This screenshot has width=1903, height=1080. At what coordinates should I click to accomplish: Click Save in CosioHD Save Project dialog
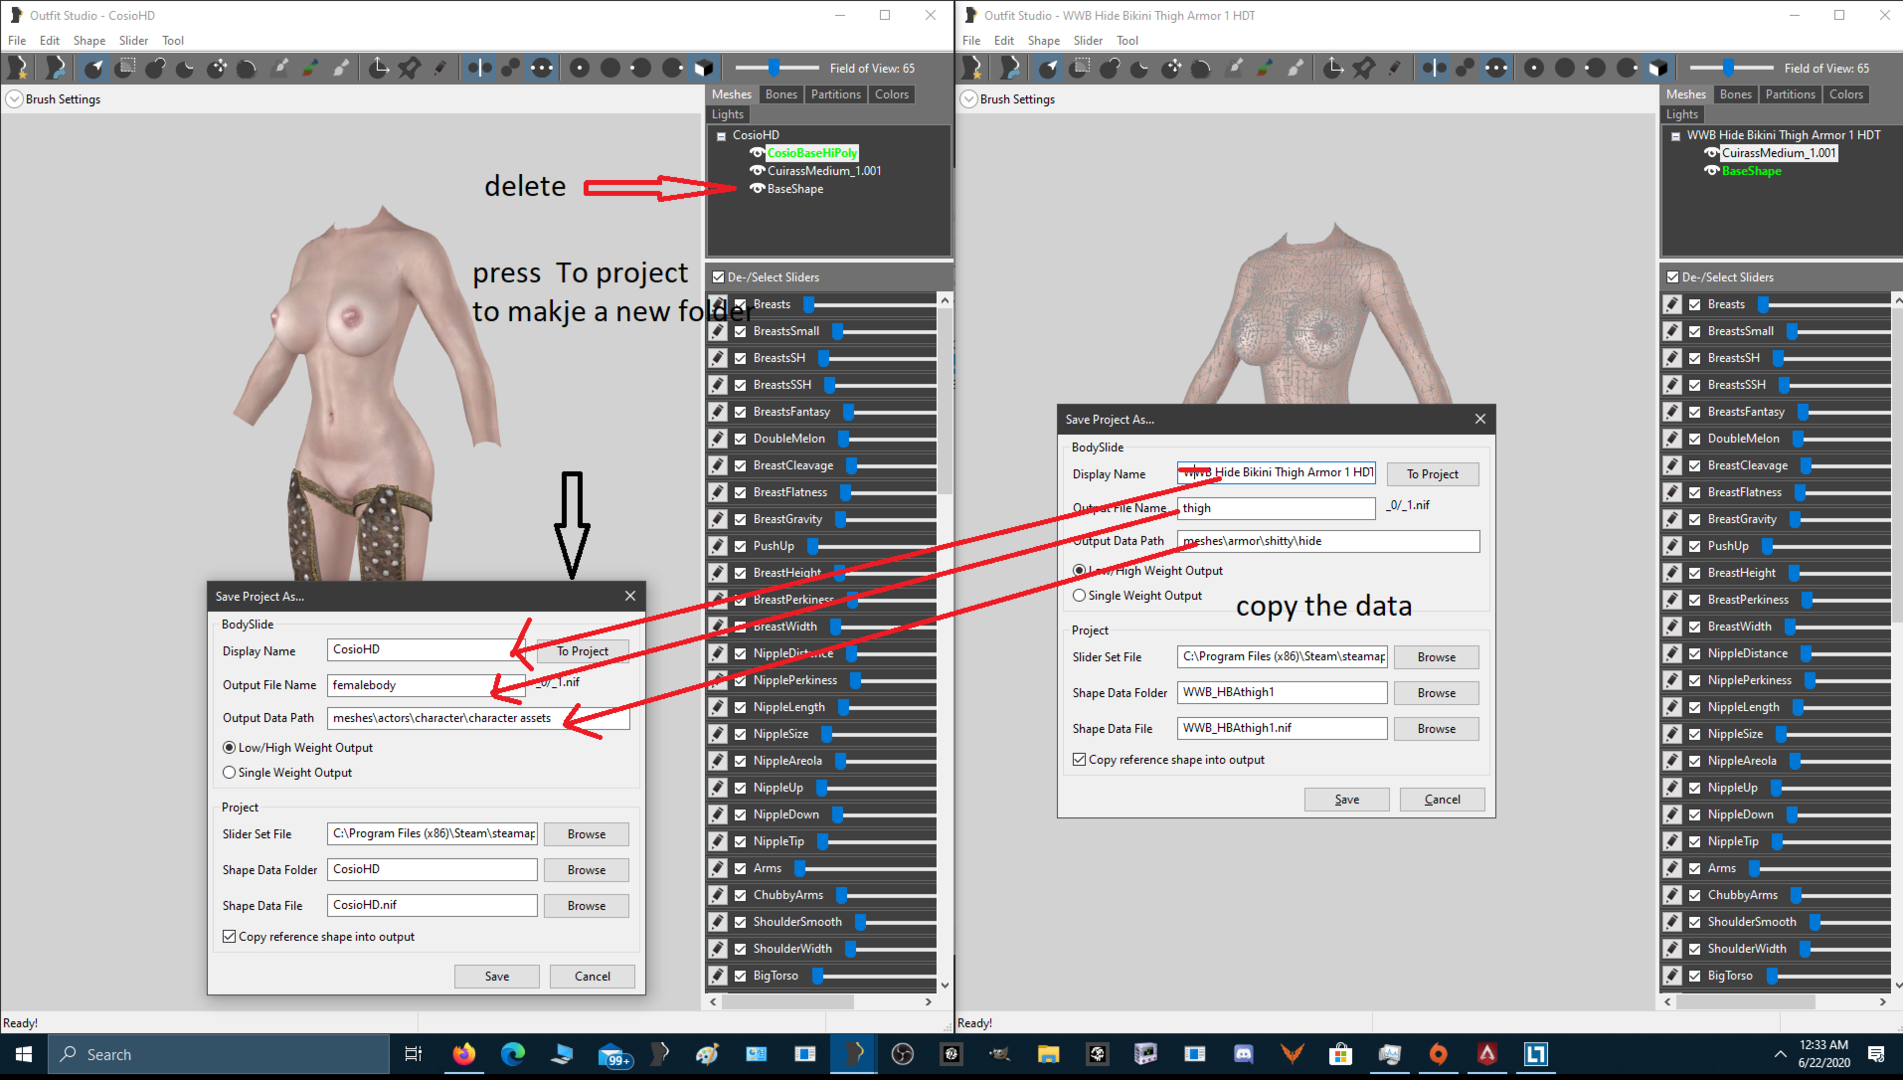tap(497, 976)
